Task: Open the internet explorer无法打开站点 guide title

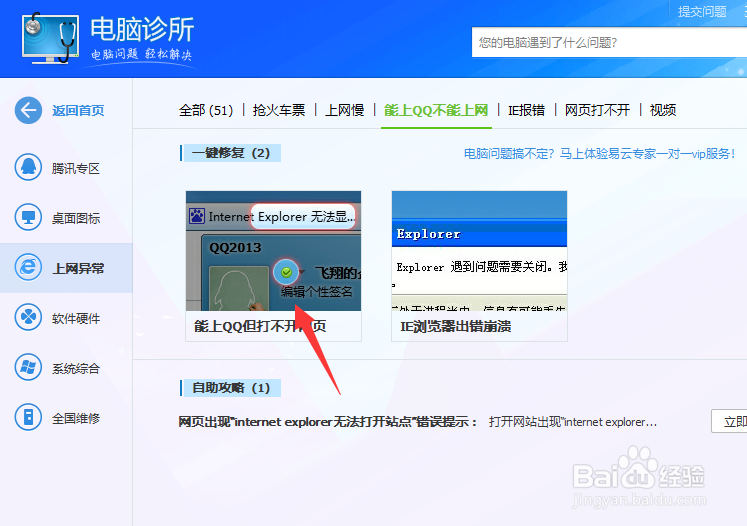Action: pos(328,422)
